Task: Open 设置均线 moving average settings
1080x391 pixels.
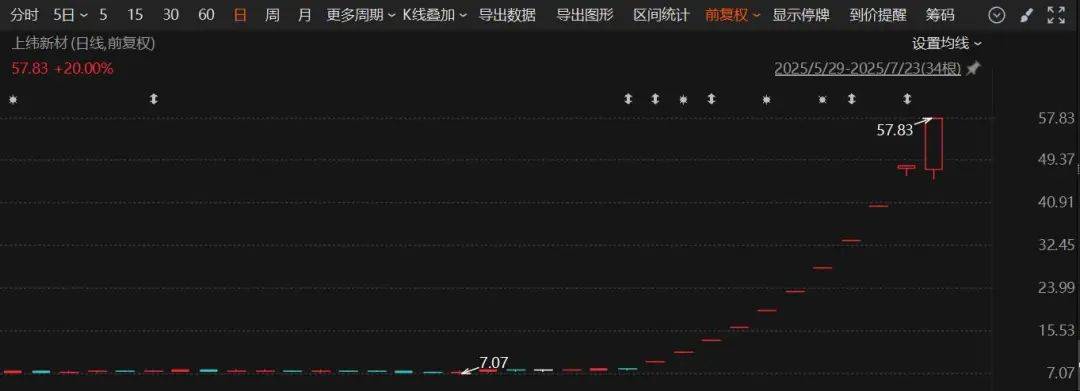Action: [947, 43]
